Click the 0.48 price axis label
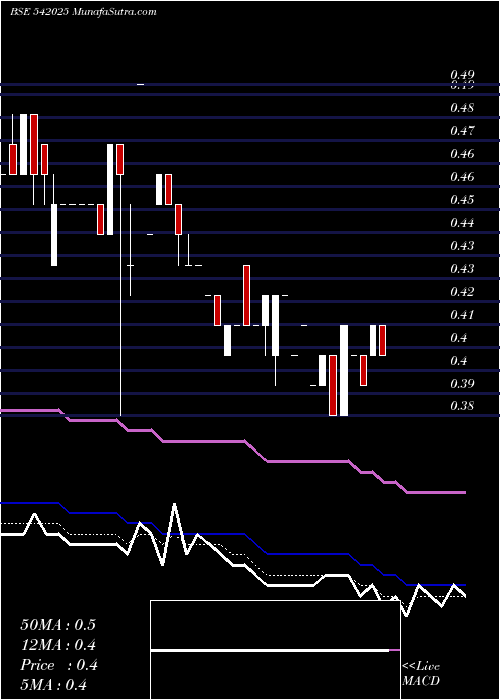 (x=462, y=108)
